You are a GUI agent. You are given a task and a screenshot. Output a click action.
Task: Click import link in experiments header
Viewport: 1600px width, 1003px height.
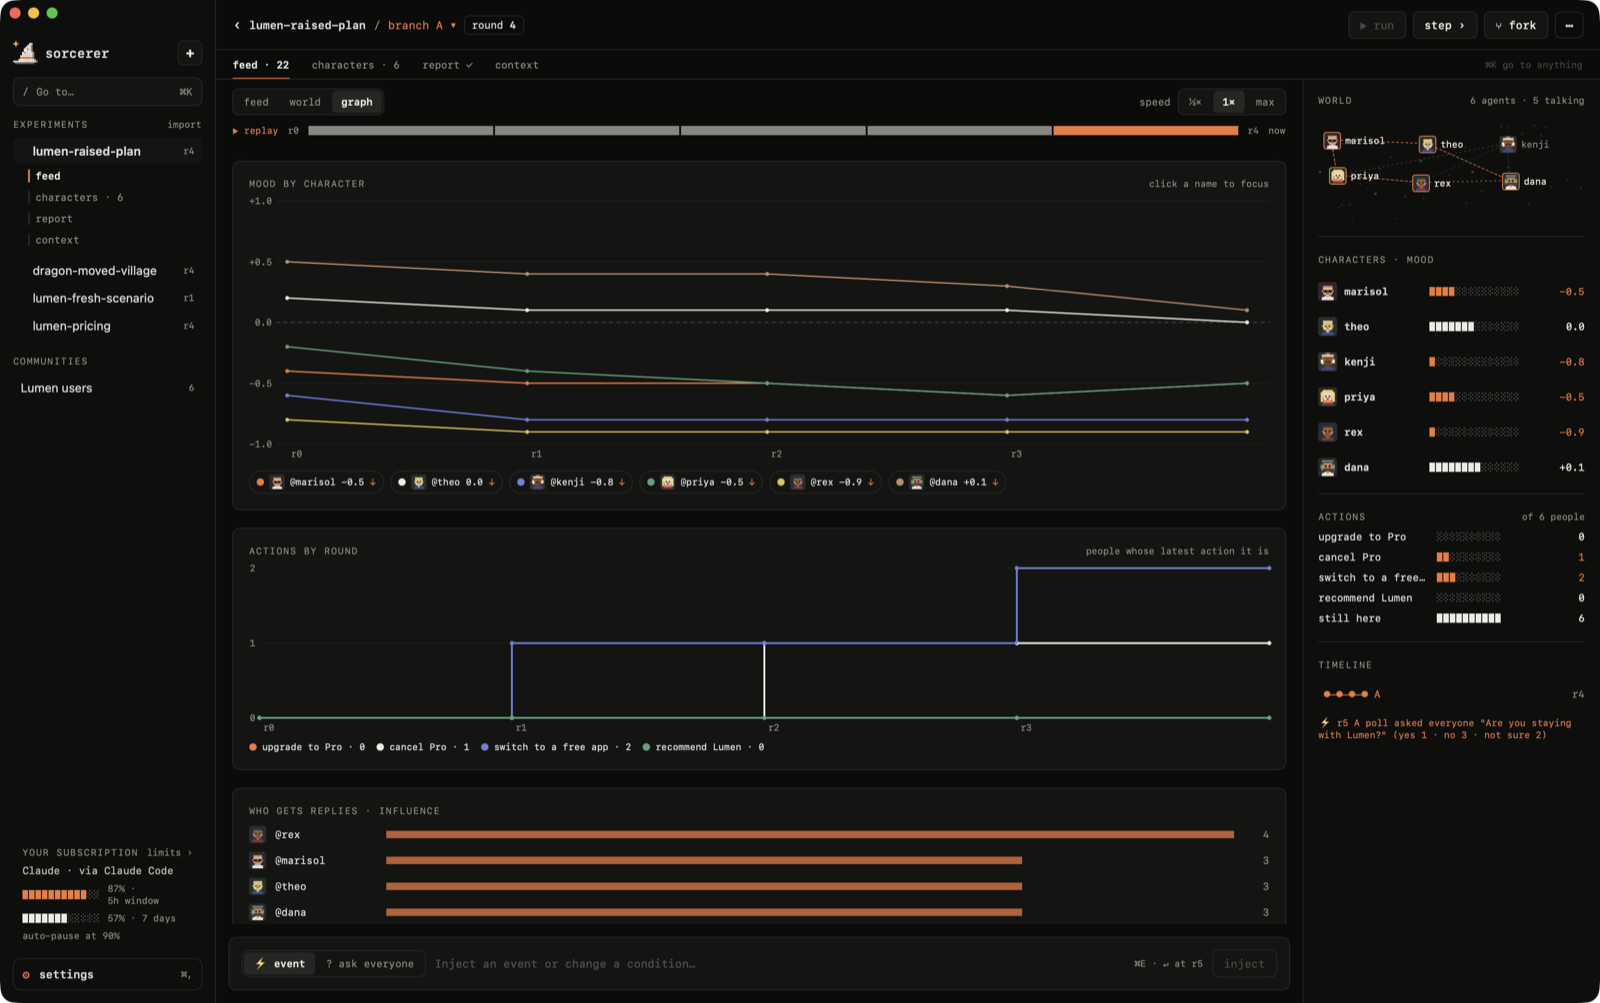[x=184, y=125]
